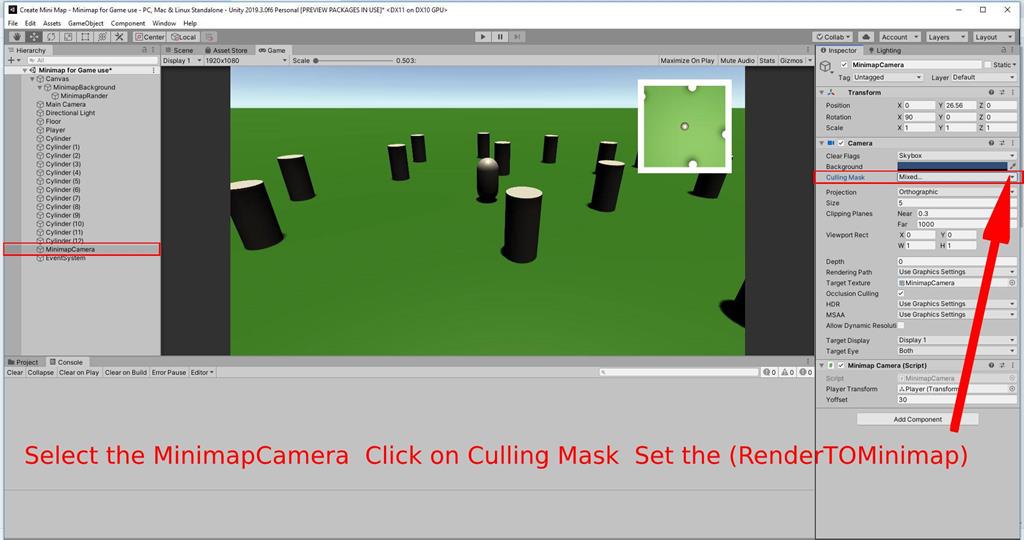Open the GameObject menu
This screenshot has width=1024, height=540.
86,23
